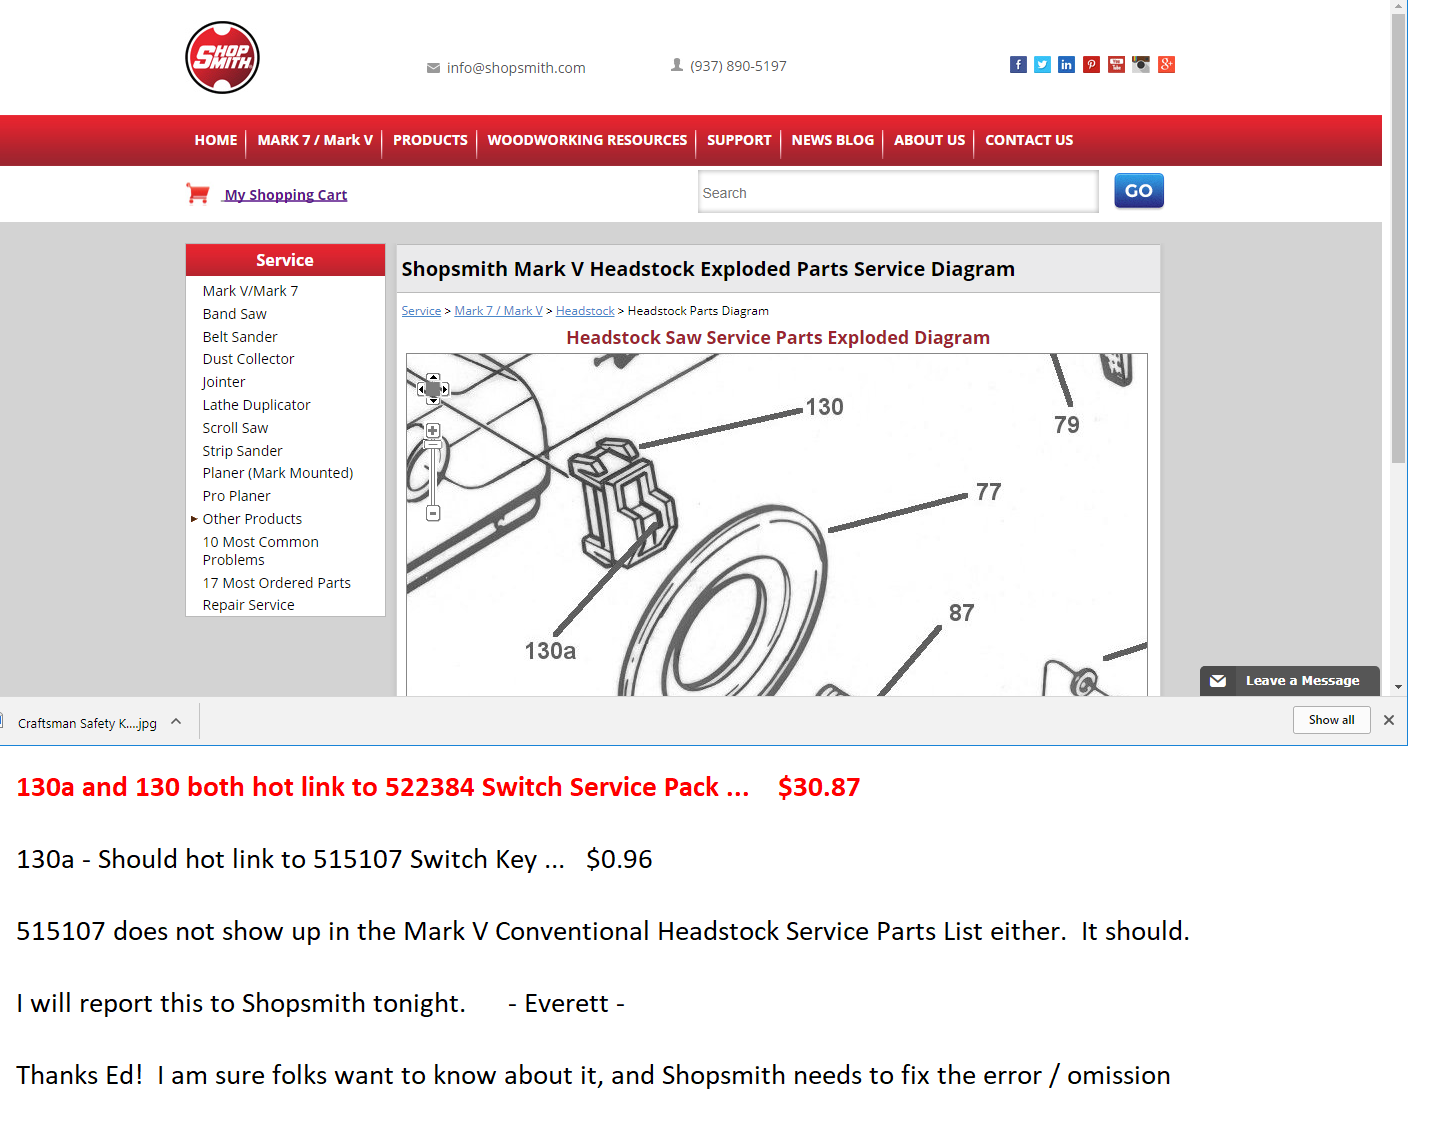The height and width of the screenshot is (1121, 1431).
Task: Open the Shopsmith Facebook page icon
Action: 1018,65
